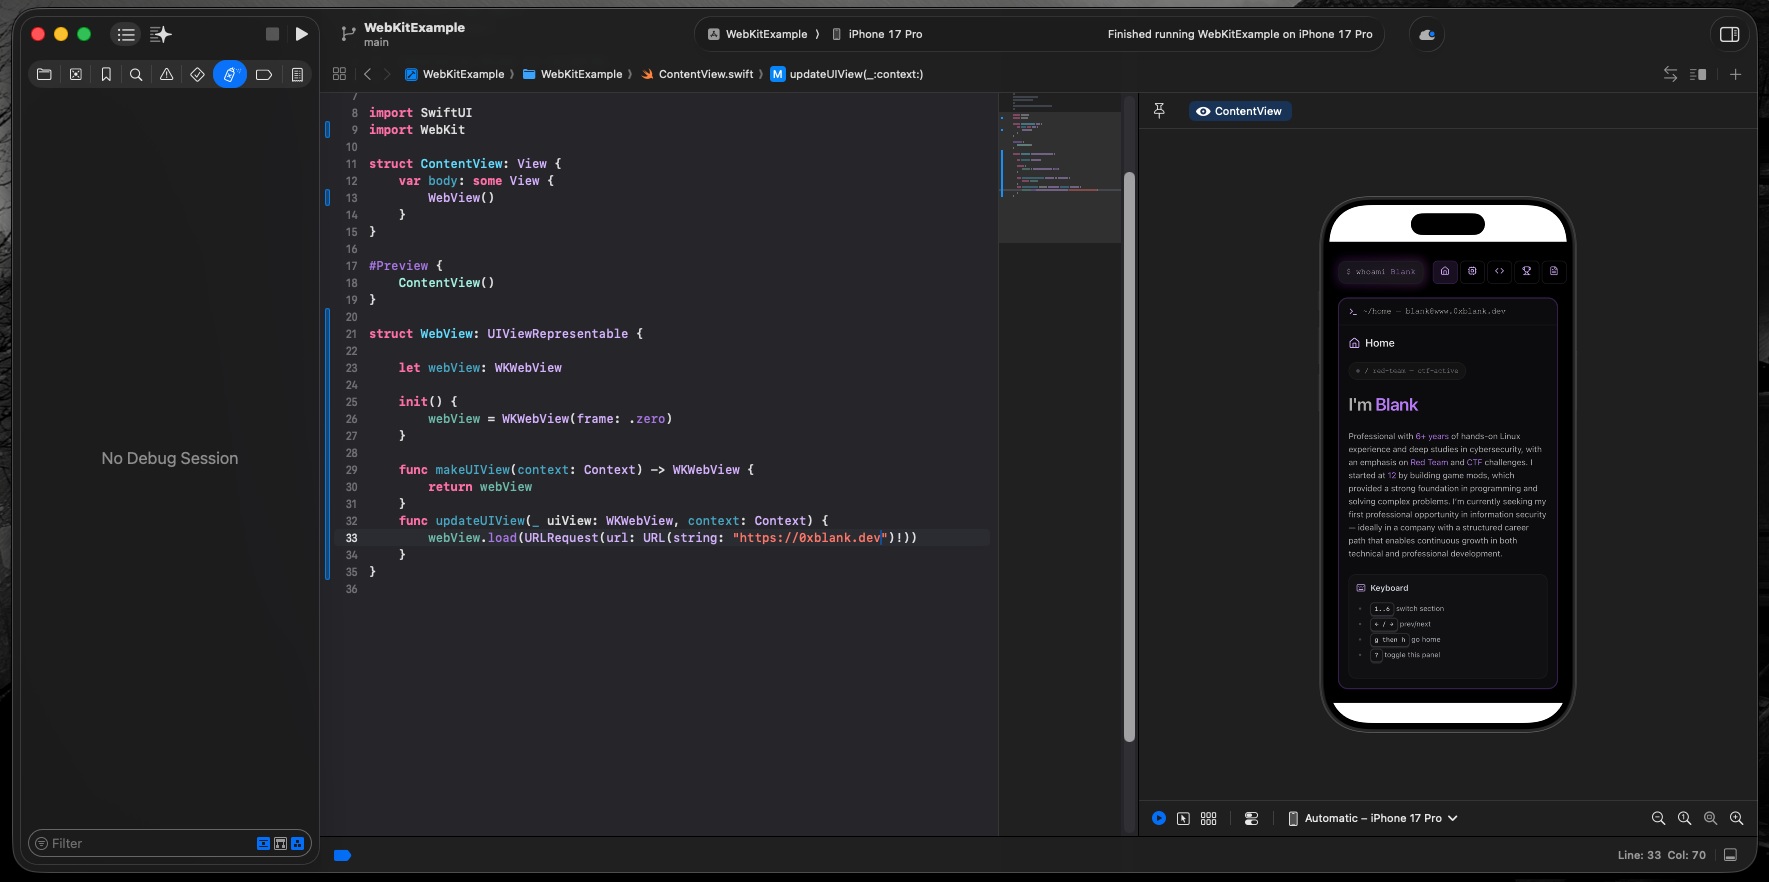Zoom out the preview canvas
The width and height of the screenshot is (1769, 882).
pyautogui.click(x=1658, y=818)
